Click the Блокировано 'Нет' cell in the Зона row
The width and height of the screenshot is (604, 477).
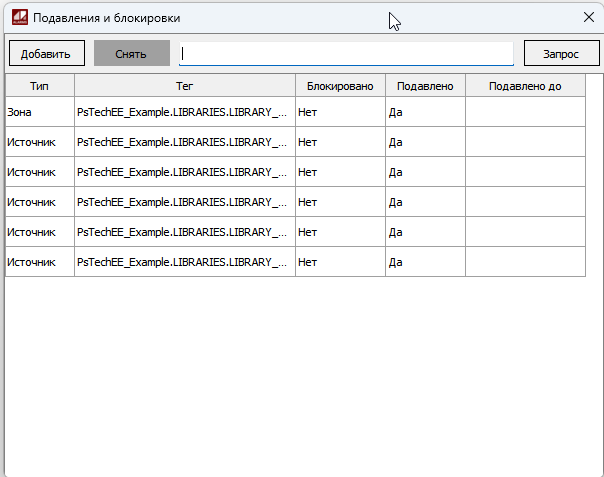tap(340, 112)
